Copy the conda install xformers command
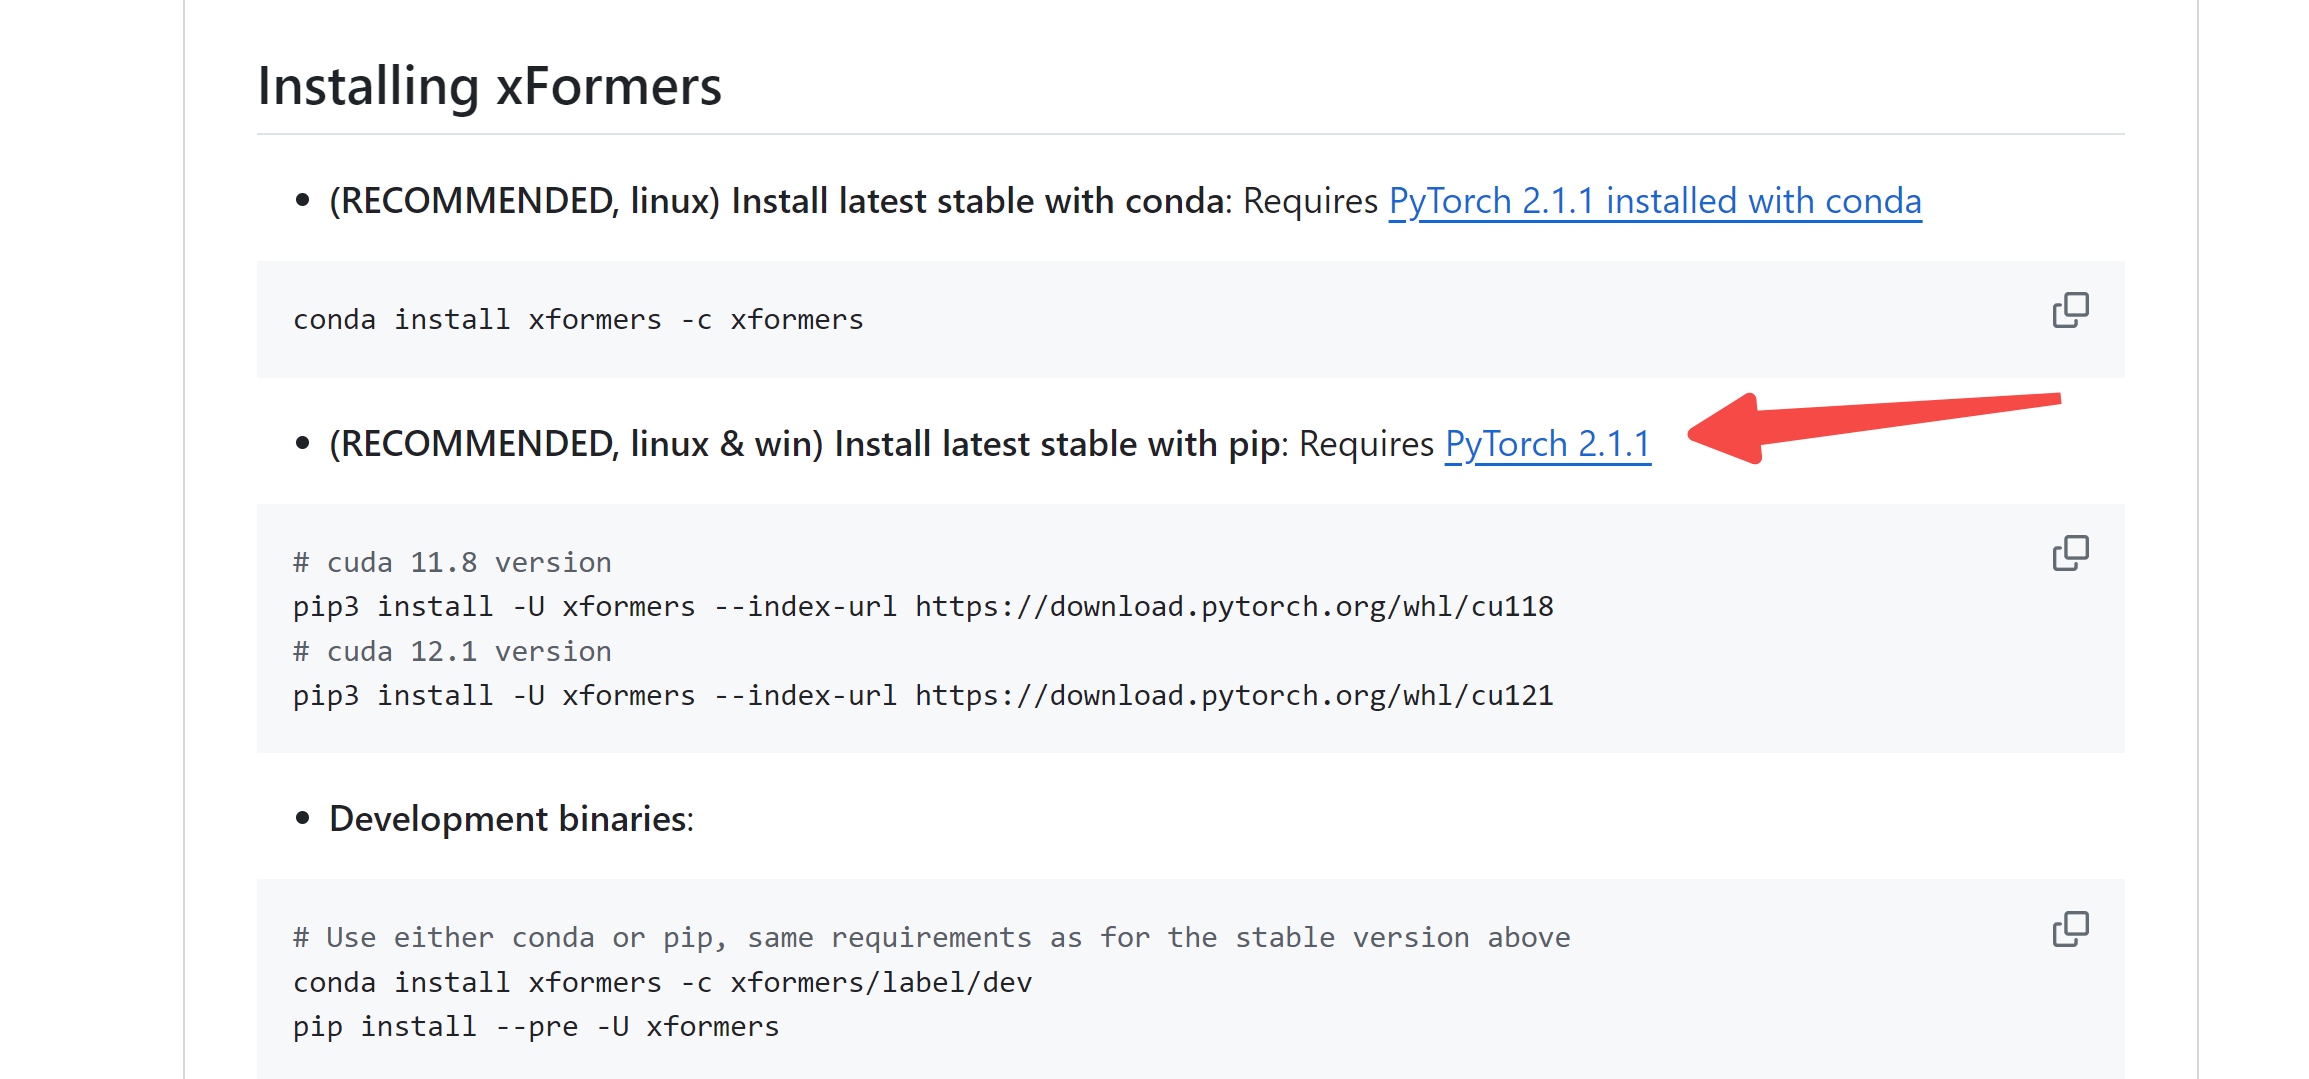The height and width of the screenshot is (1079, 2309). [2070, 310]
